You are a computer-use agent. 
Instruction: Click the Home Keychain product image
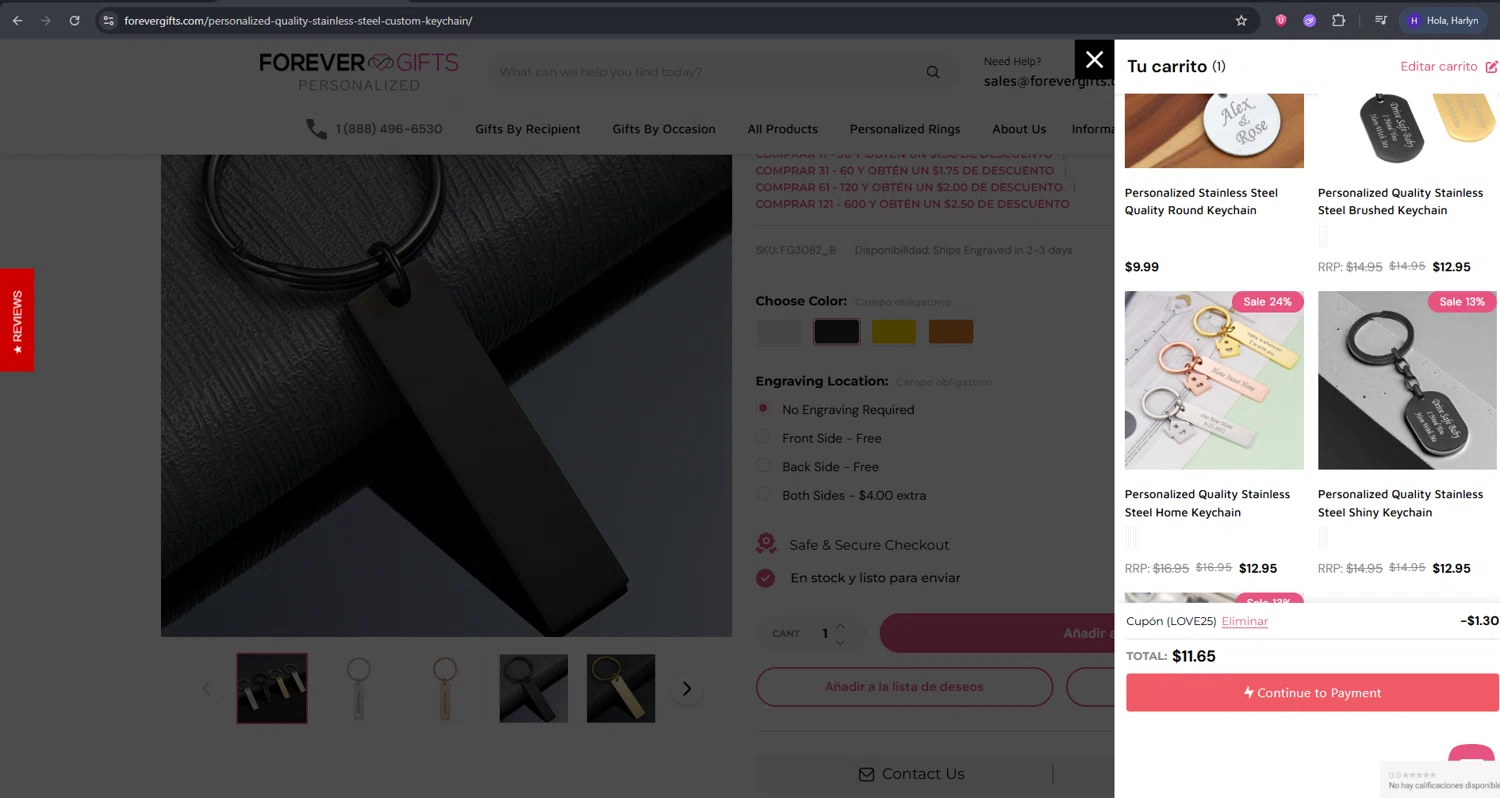[x=1214, y=380]
